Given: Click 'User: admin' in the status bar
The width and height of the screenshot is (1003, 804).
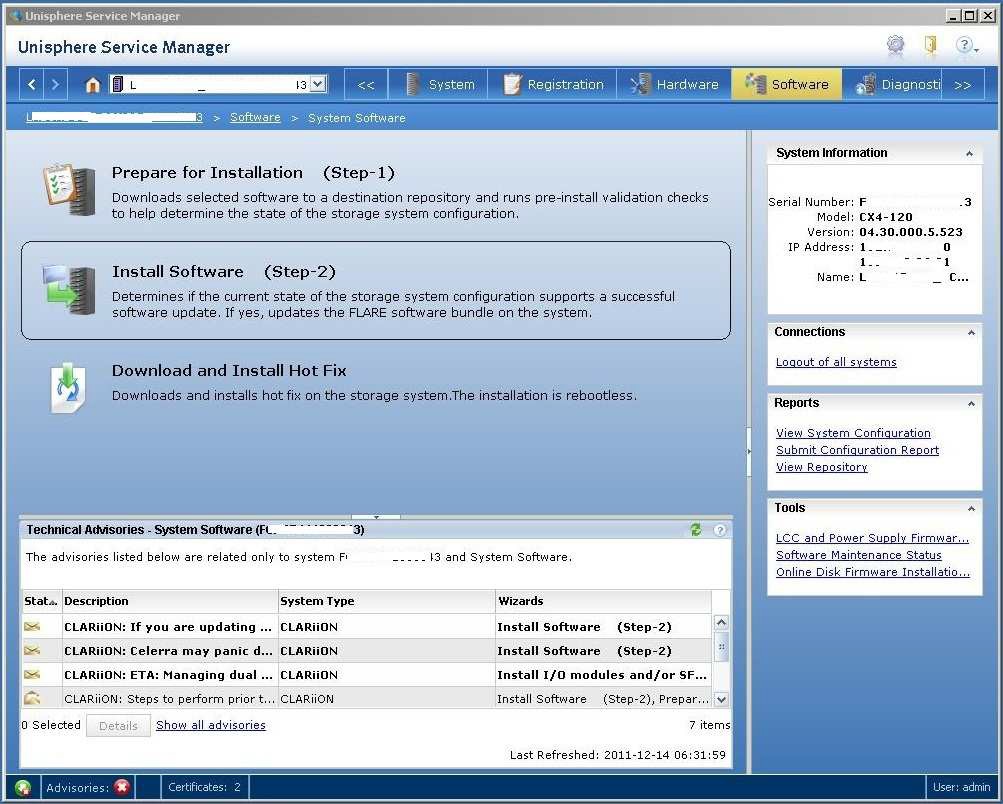Looking at the screenshot, I should point(961,787).
